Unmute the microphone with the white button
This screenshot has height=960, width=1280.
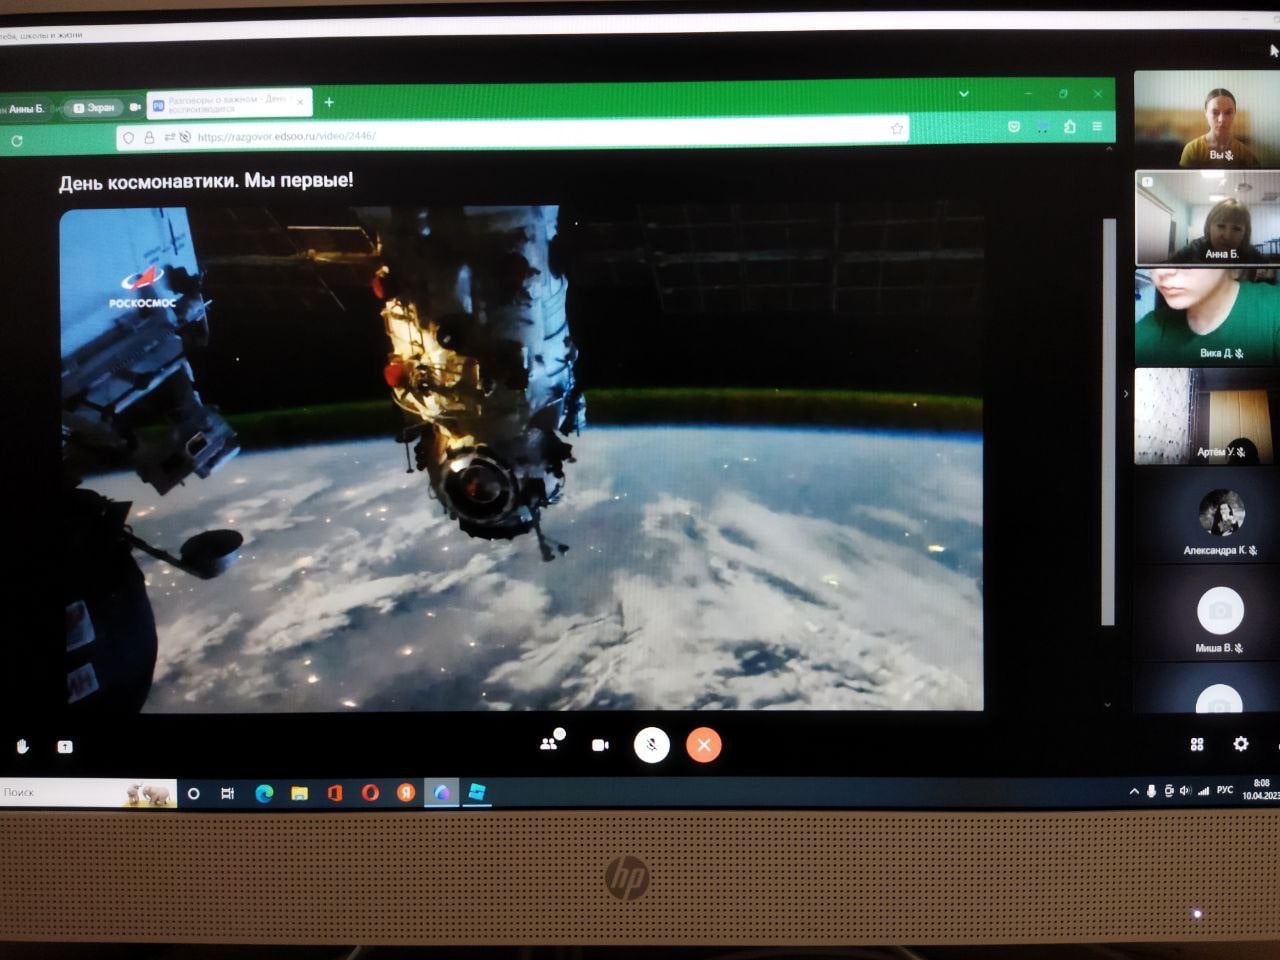652,744
